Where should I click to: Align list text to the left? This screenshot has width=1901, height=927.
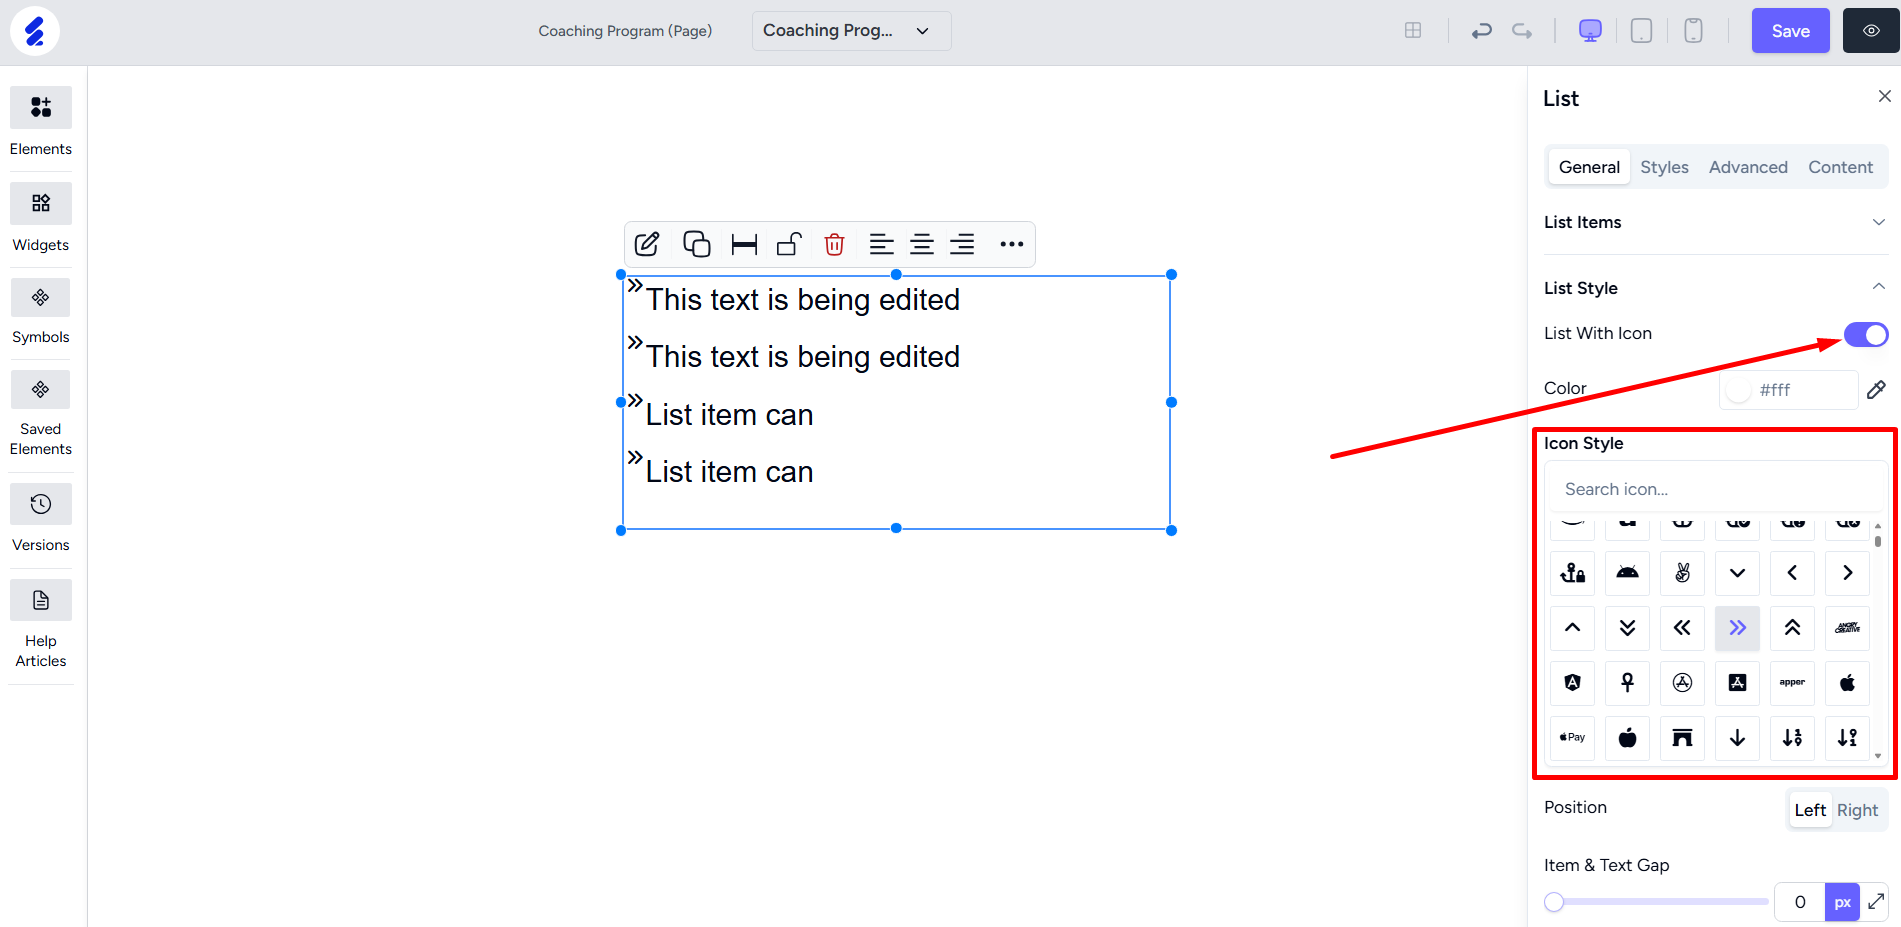point(881,244)
